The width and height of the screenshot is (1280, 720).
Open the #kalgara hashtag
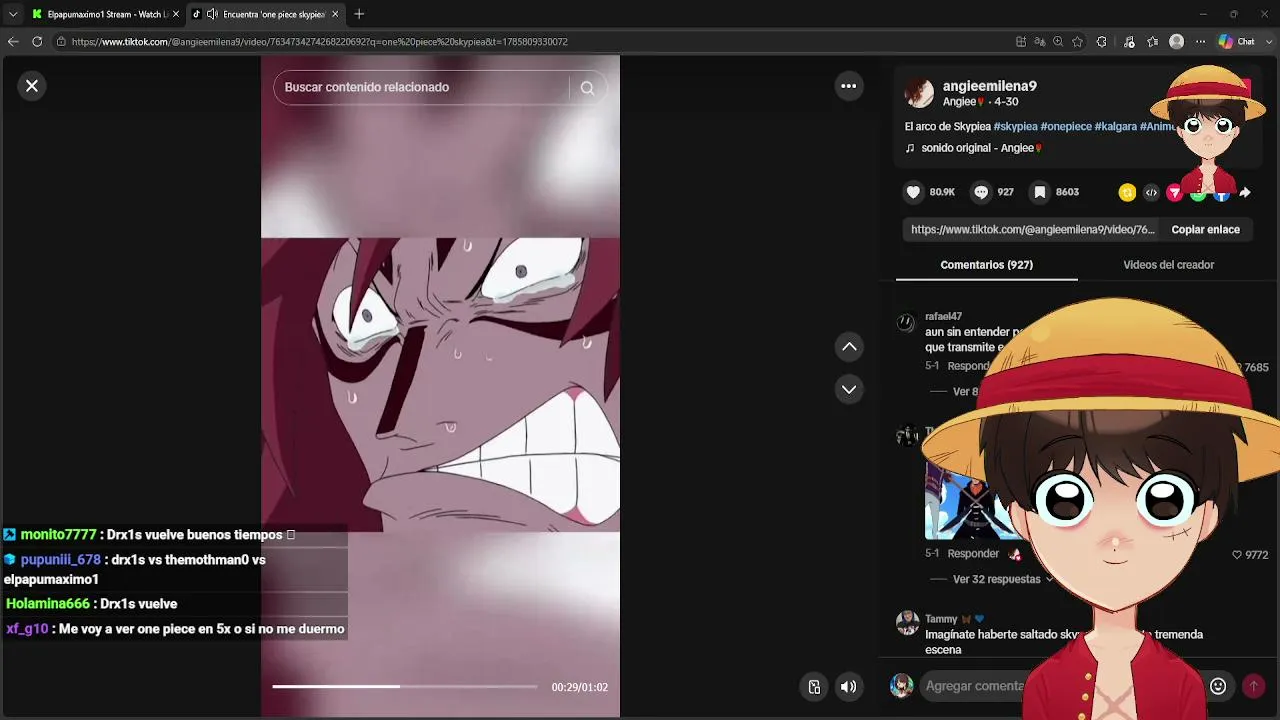pyautogui.click(x=1116, y=127)
